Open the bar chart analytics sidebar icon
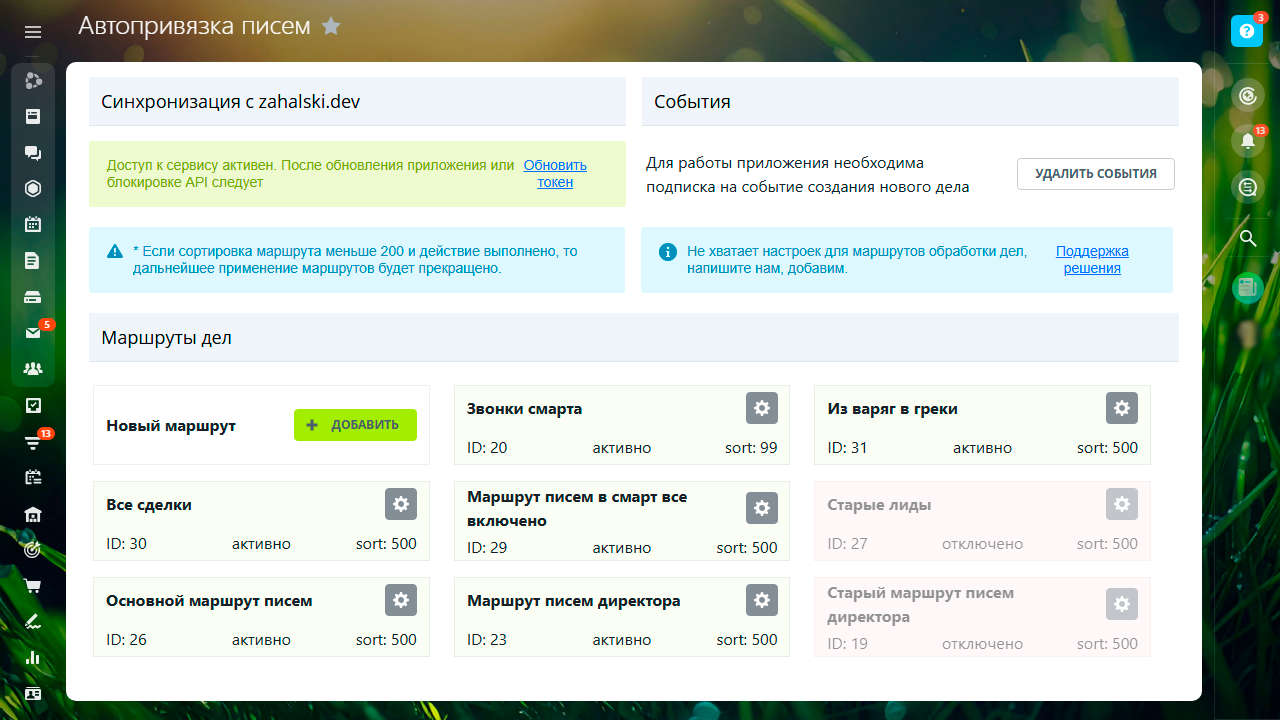The height and width of the screenshot is (720, 1280). pos(33,658)
